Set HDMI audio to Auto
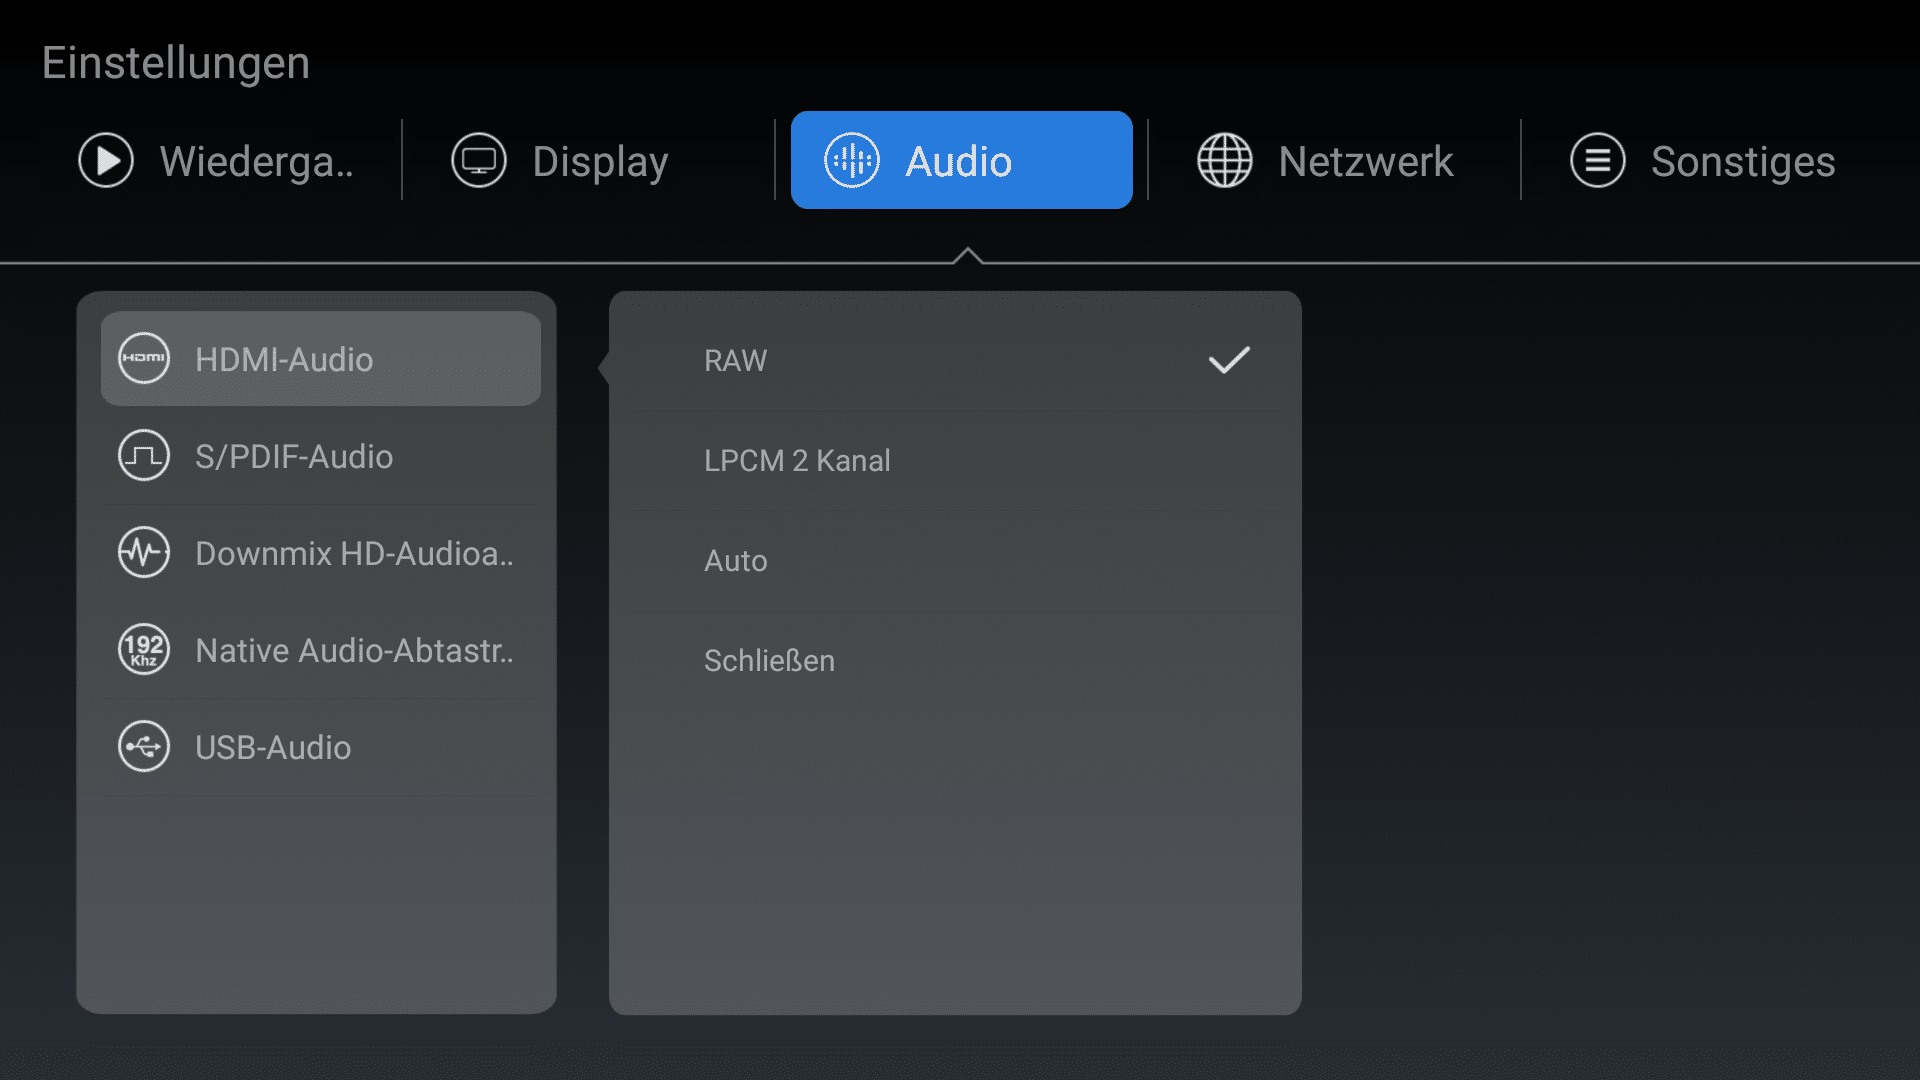Screen dimensions: 1920x1080 click(x=736, y=561)
